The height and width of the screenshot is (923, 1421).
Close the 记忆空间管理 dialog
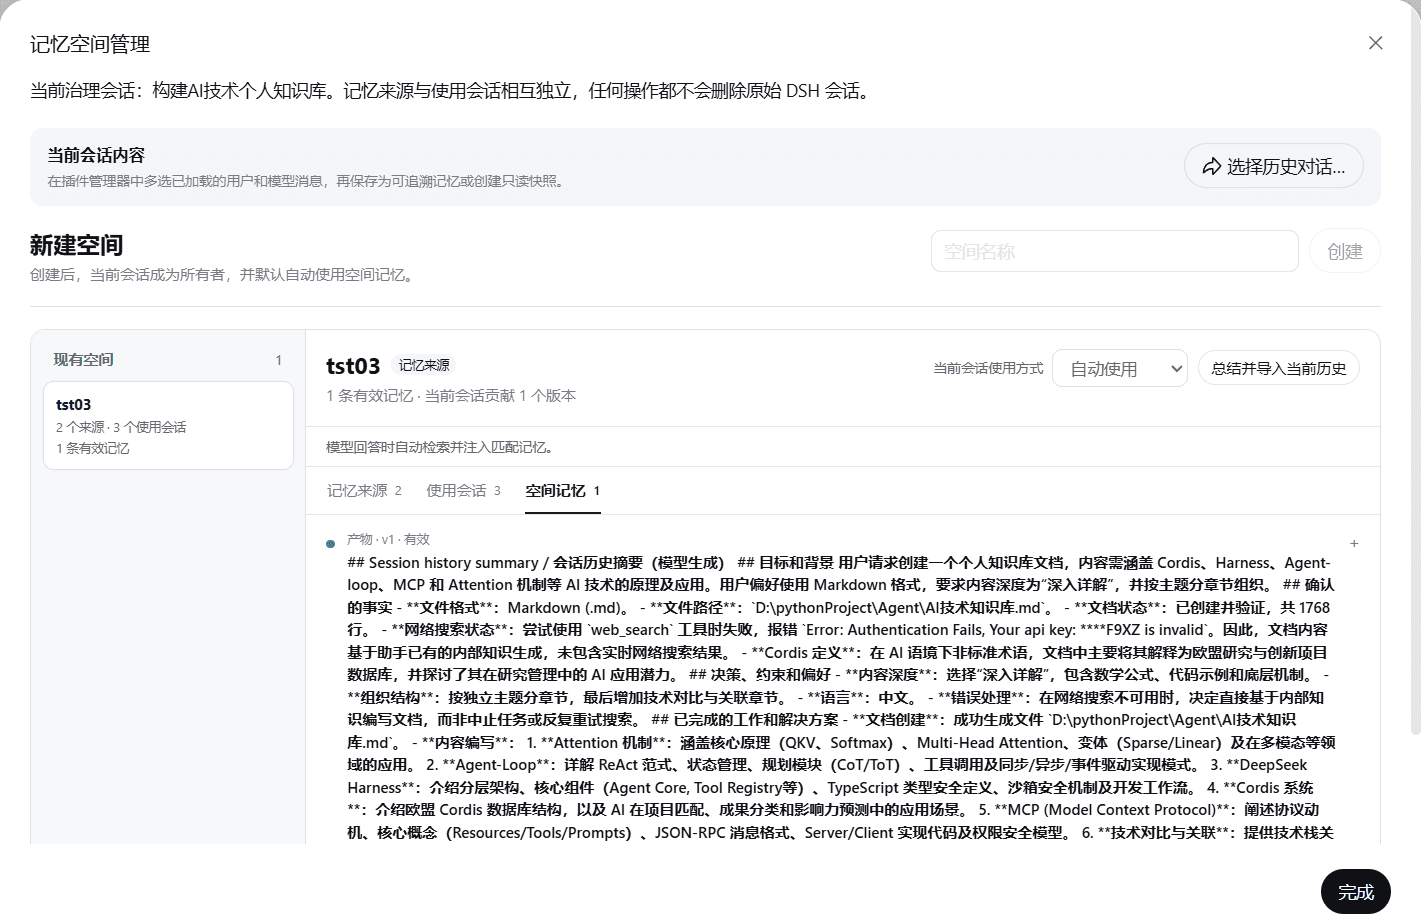coord(1376,43)
